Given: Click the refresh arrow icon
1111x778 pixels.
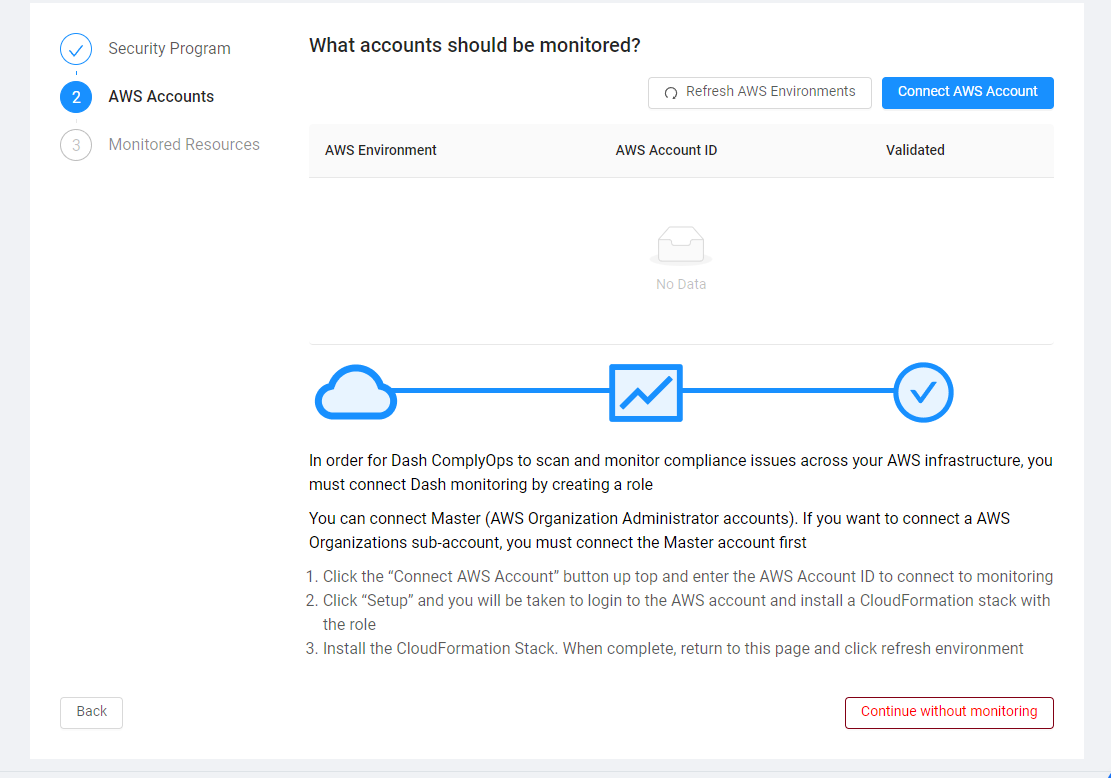Looking at the screenshot, I should pyautogui.click(x=671, y=93).
